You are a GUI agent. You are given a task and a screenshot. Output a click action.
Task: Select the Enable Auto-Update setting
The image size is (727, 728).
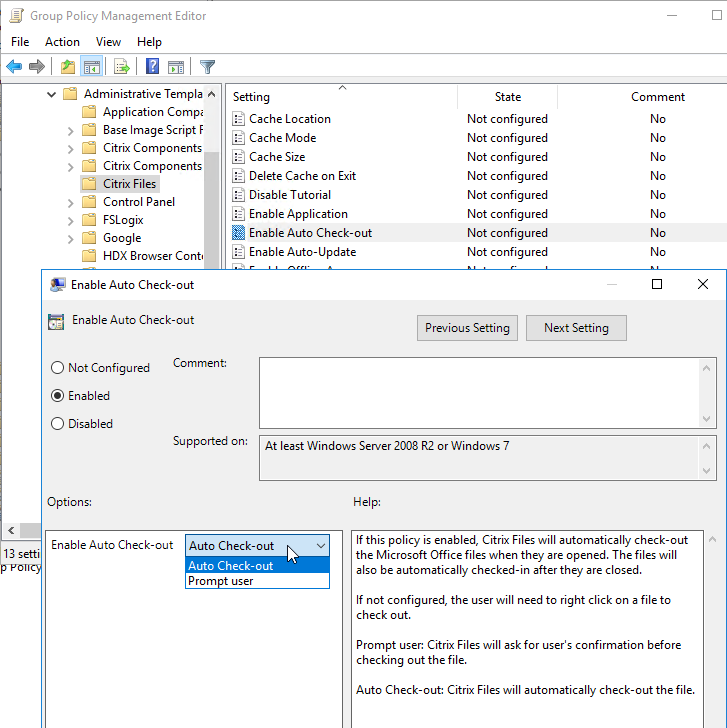click(x=477, y=252)
